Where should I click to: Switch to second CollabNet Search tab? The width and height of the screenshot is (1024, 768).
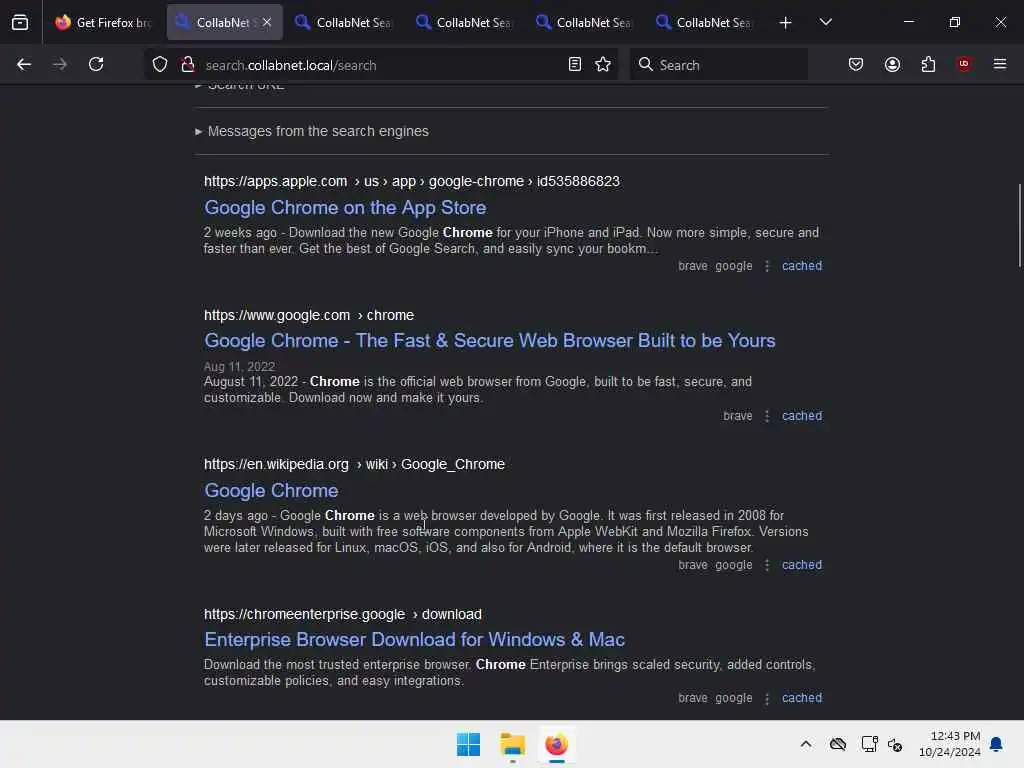[x=344, y=23]
